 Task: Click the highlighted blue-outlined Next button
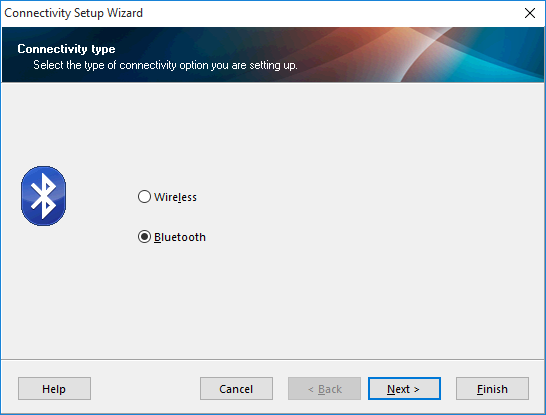pyautogui.click(x=404, y=389)
